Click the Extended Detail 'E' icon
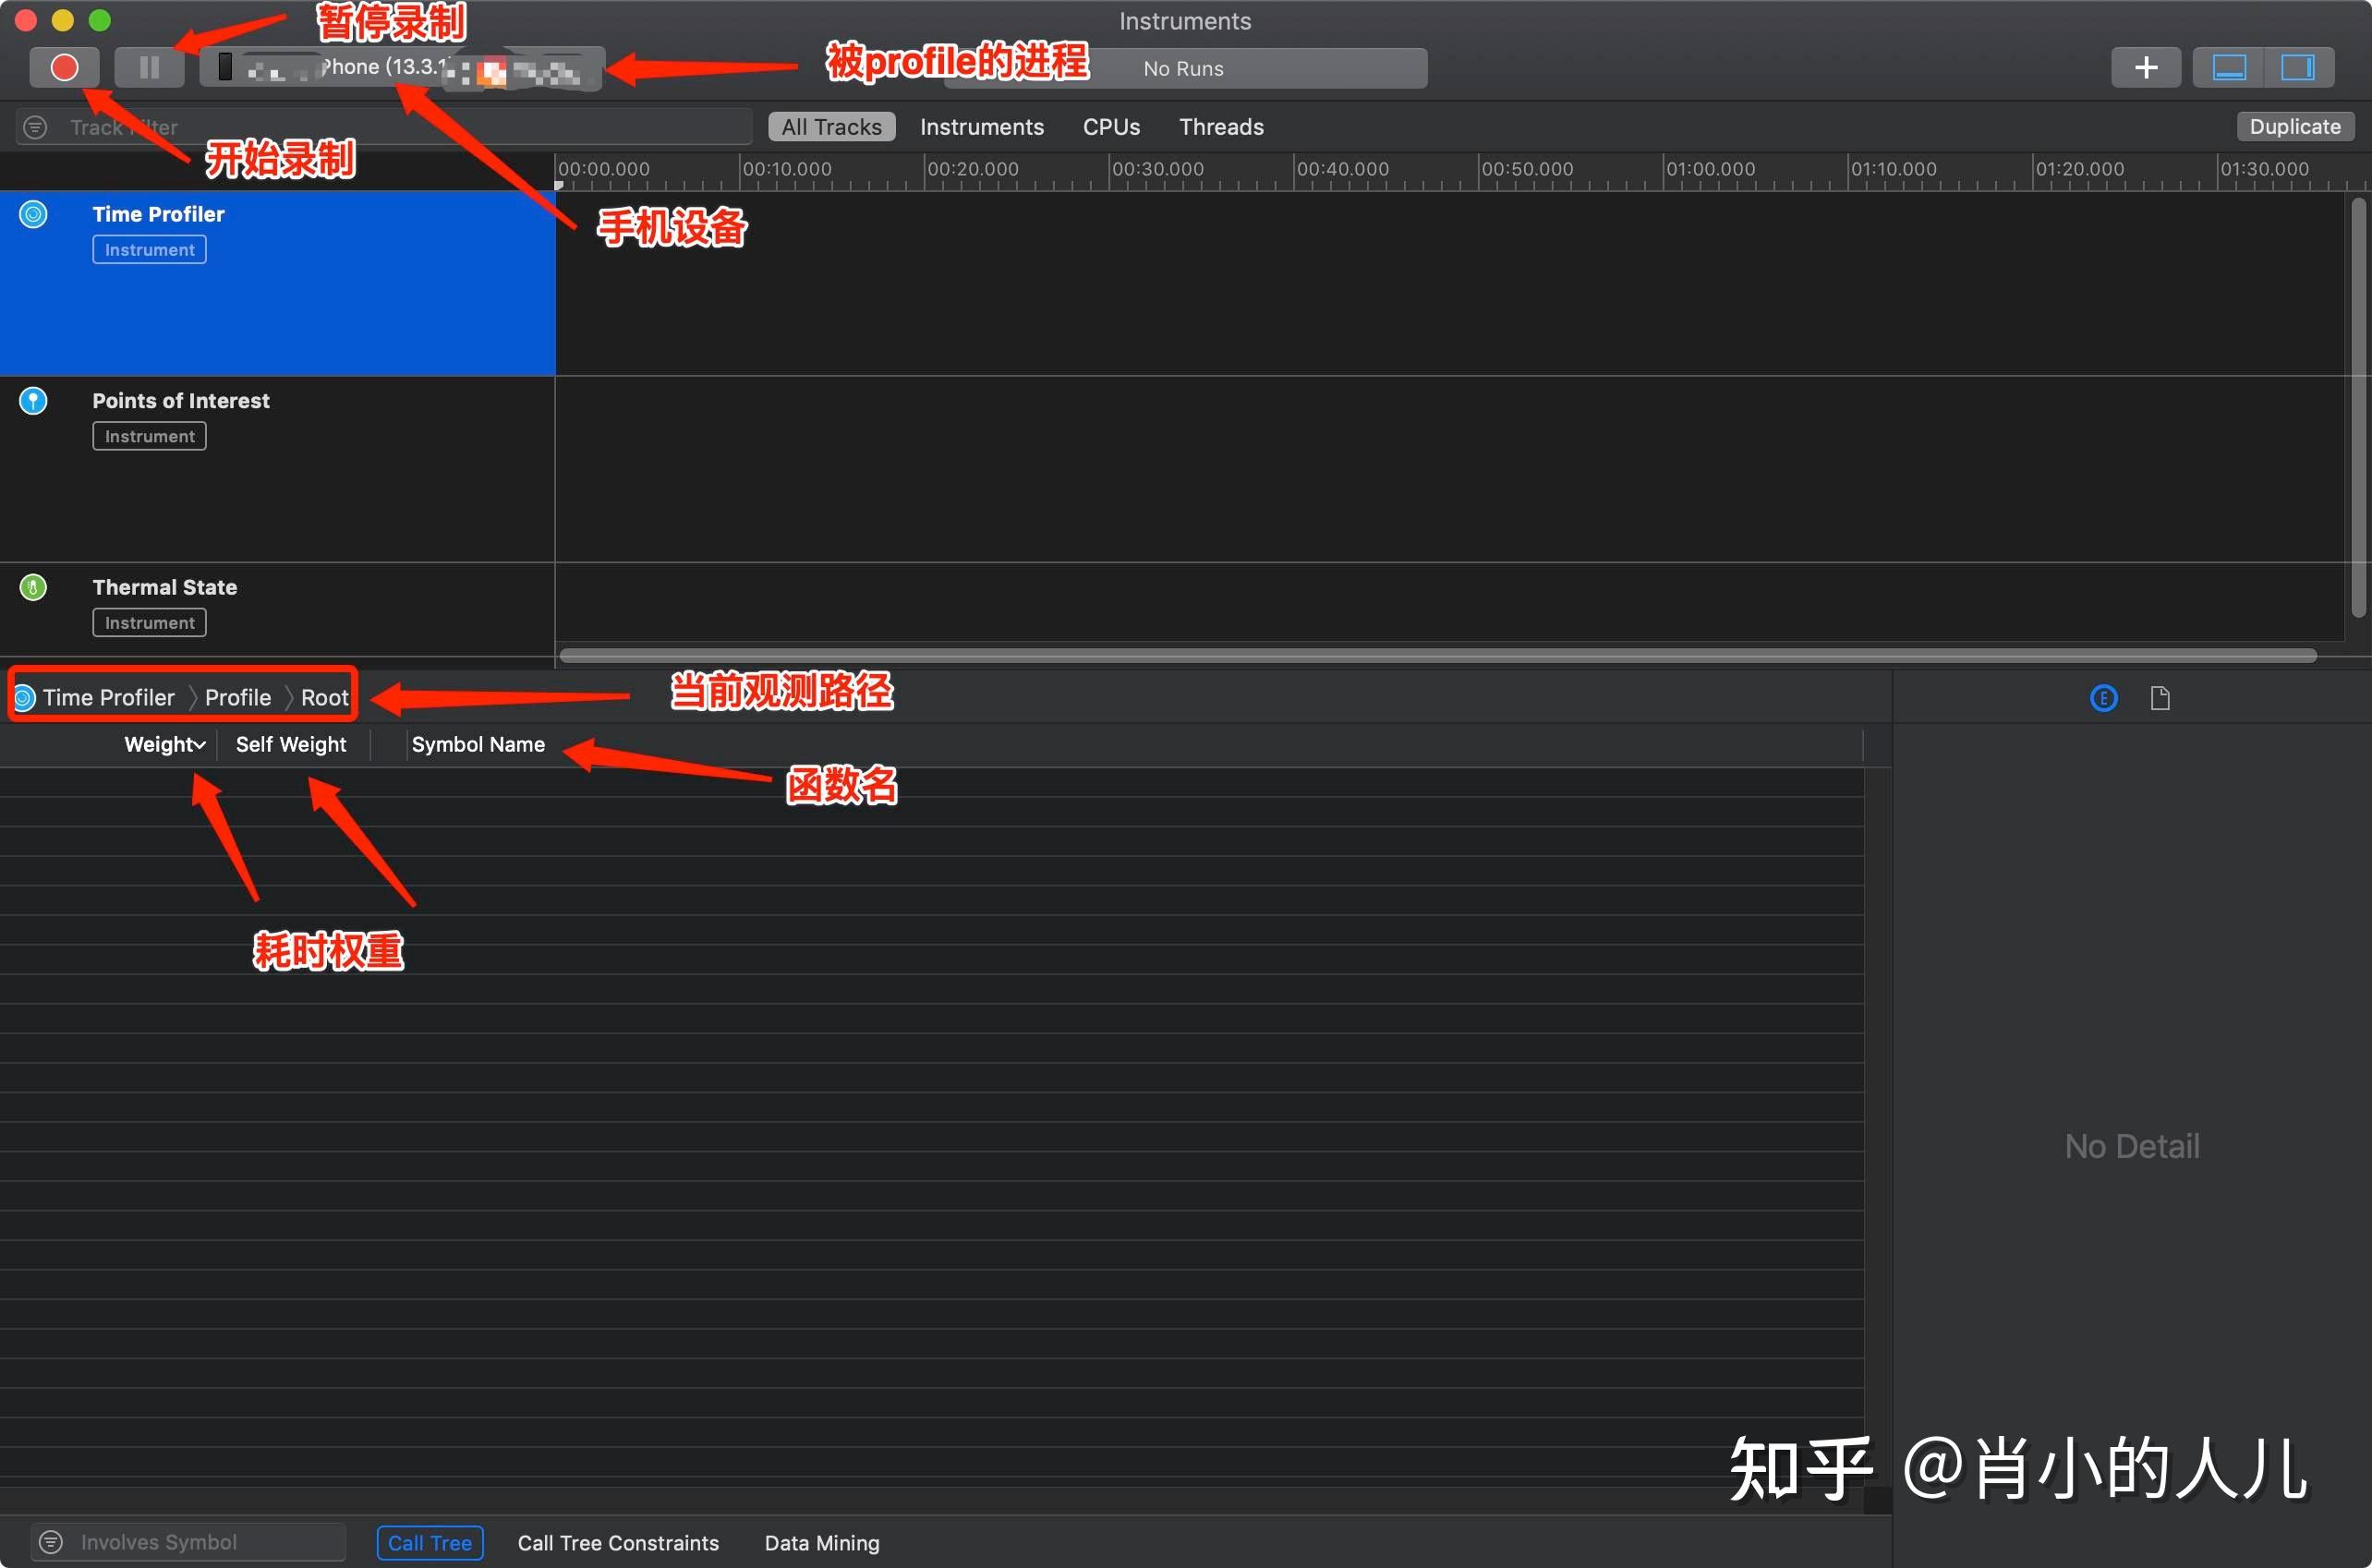2372x1568 pixels. [2102, 697]
